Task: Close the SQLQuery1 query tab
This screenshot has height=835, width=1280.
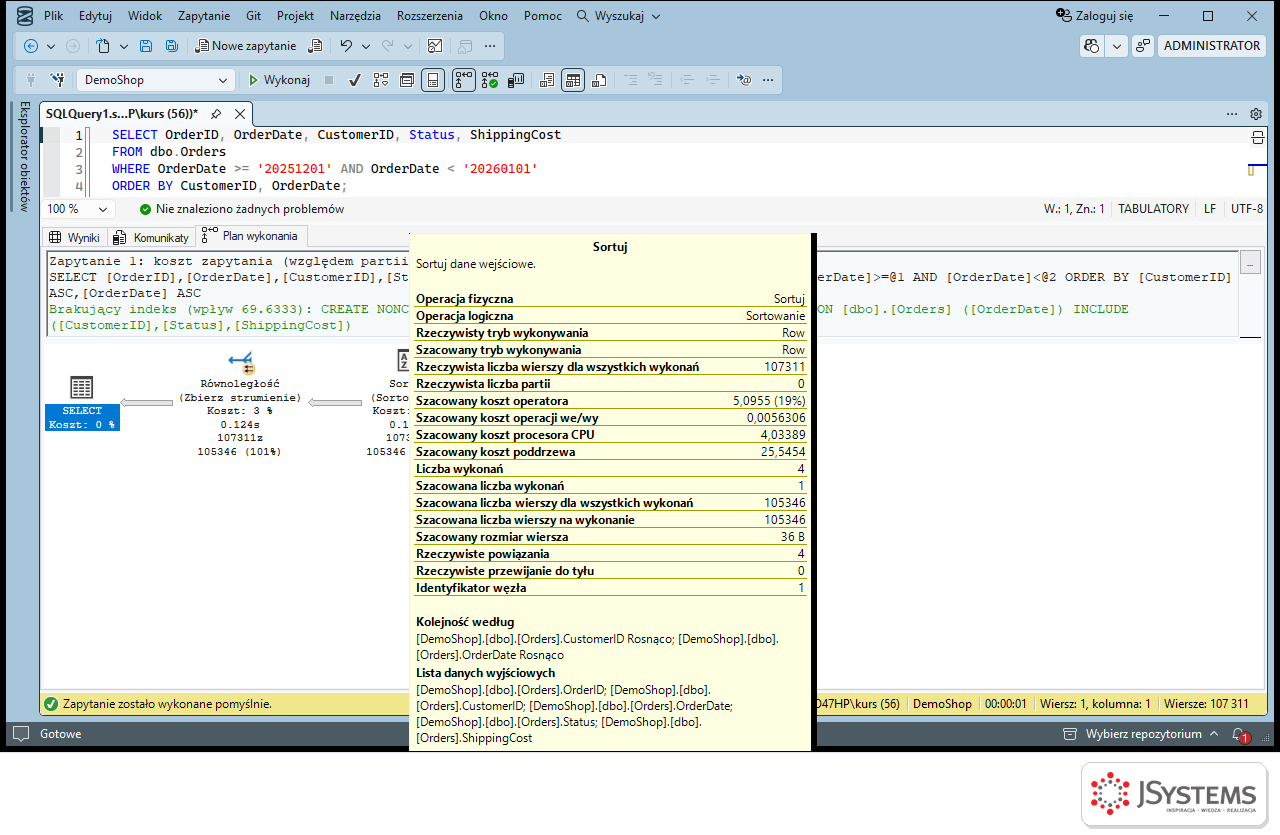Action: click(238, 114)
